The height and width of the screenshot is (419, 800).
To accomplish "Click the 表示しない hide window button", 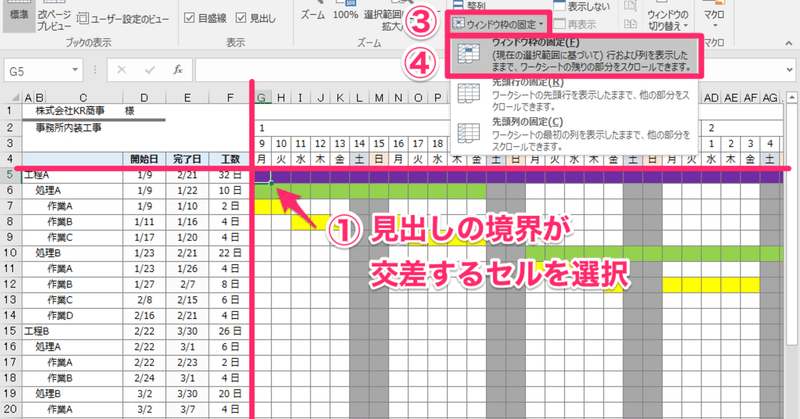I will [582, 7].
